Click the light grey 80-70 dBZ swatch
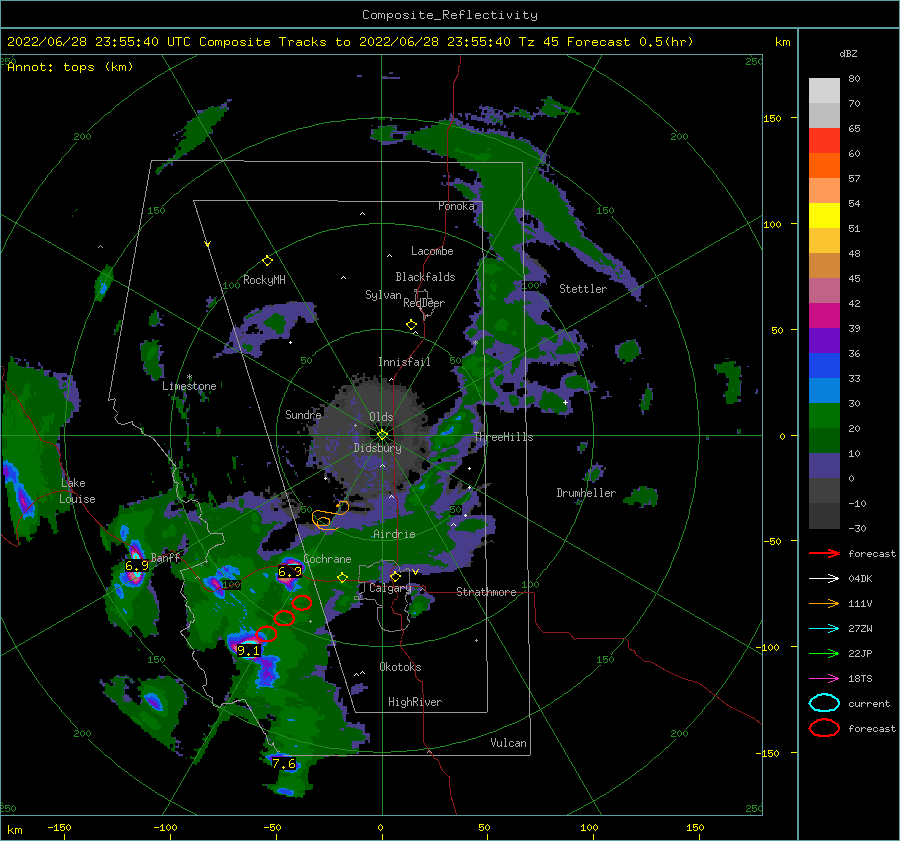The image size is (900, 841). point(824,90)
